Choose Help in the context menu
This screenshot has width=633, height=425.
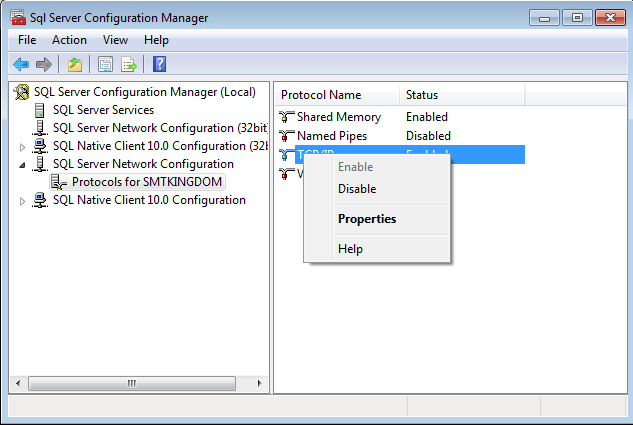pyautogui.click(x=377, y=249)
